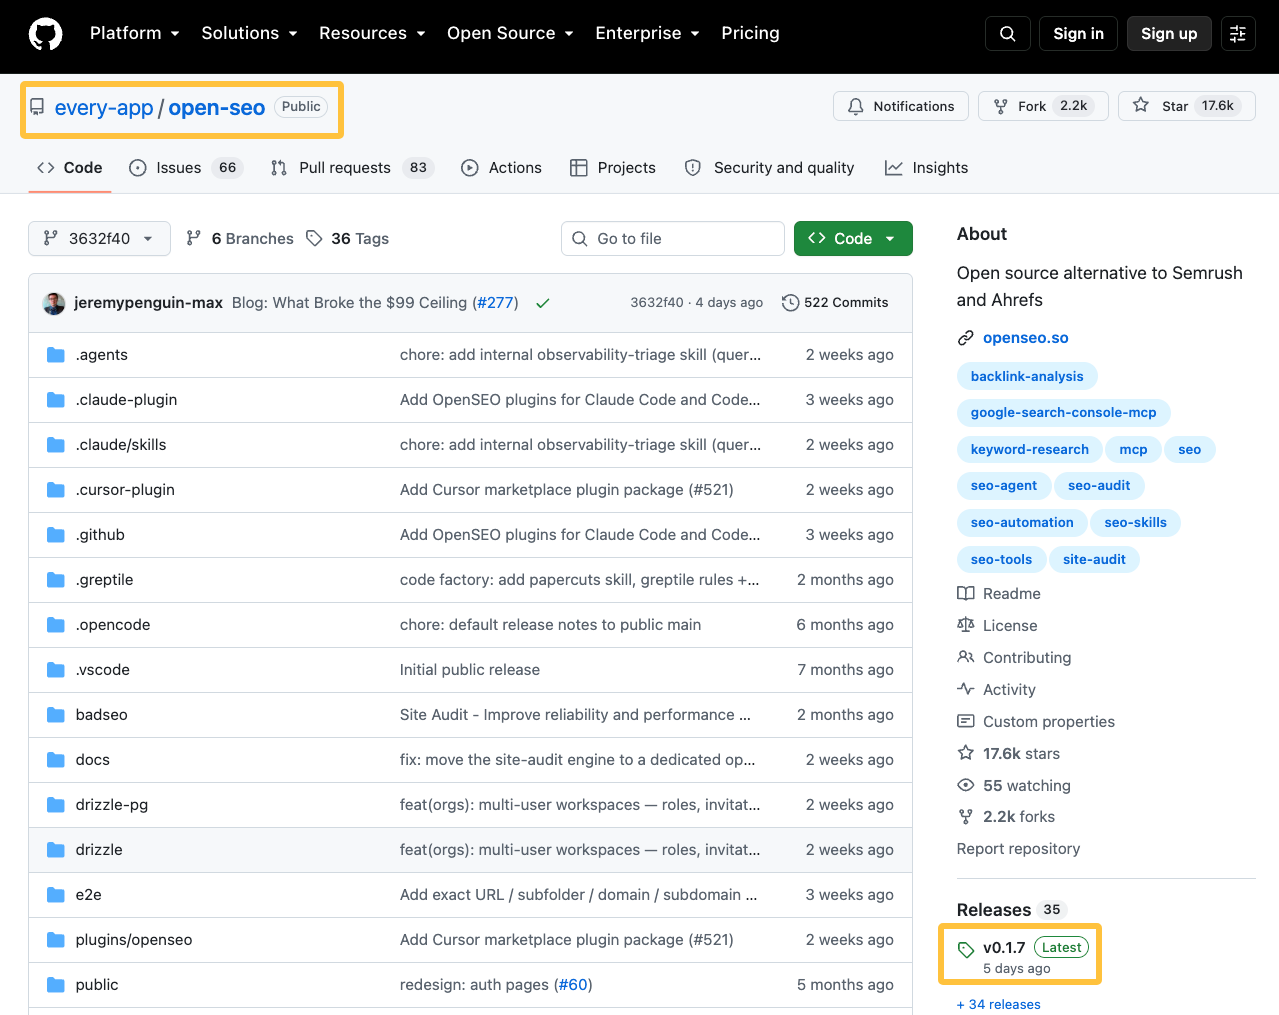This screenshot has width=1279, height=1015.
Task: Open the plugins/openseo folder
Action: click(134, 940)
